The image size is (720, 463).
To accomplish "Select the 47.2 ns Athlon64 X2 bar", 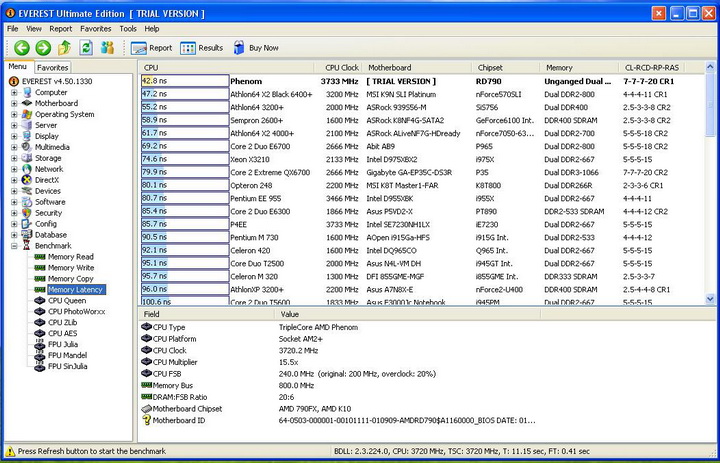I will pos(185,94).
